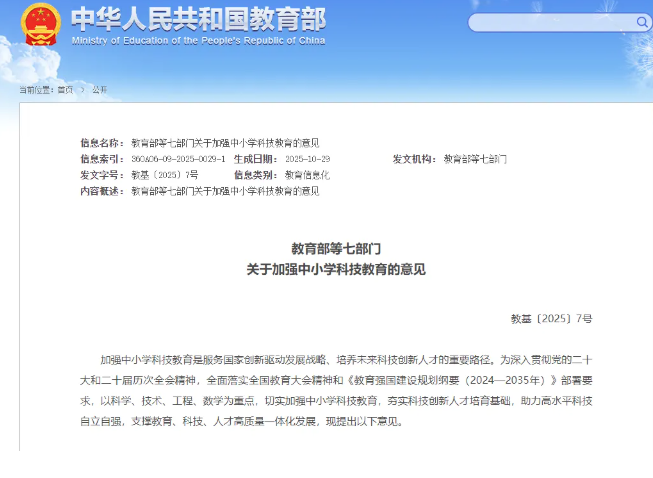Click the breadcrumb arrow separator
This screenshot has width=653, height=478.
[x=83, y=89]
